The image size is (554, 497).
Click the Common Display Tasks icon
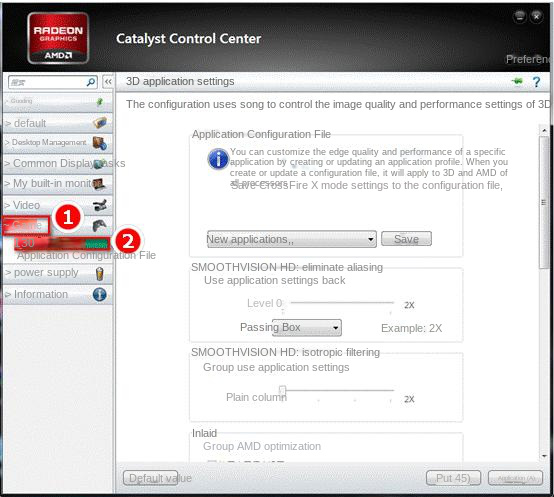coord(100,164)
